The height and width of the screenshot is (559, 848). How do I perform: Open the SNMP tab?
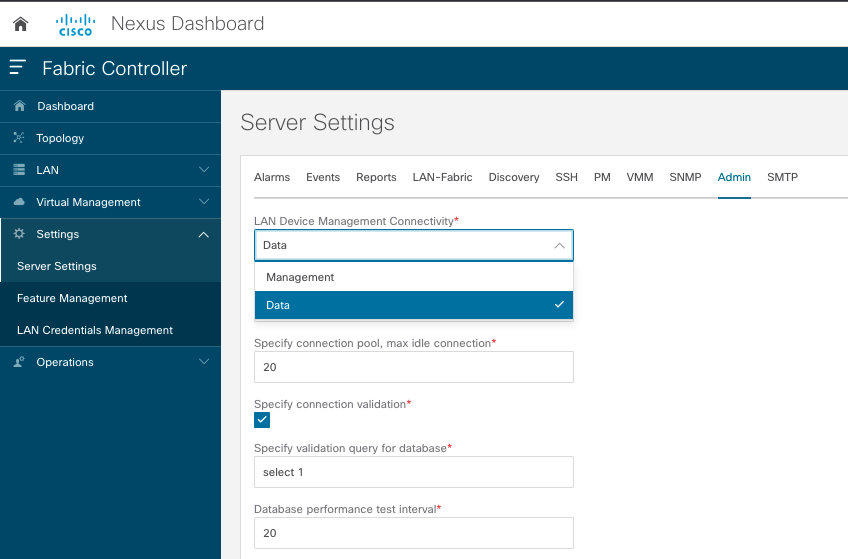click(685, 177)
